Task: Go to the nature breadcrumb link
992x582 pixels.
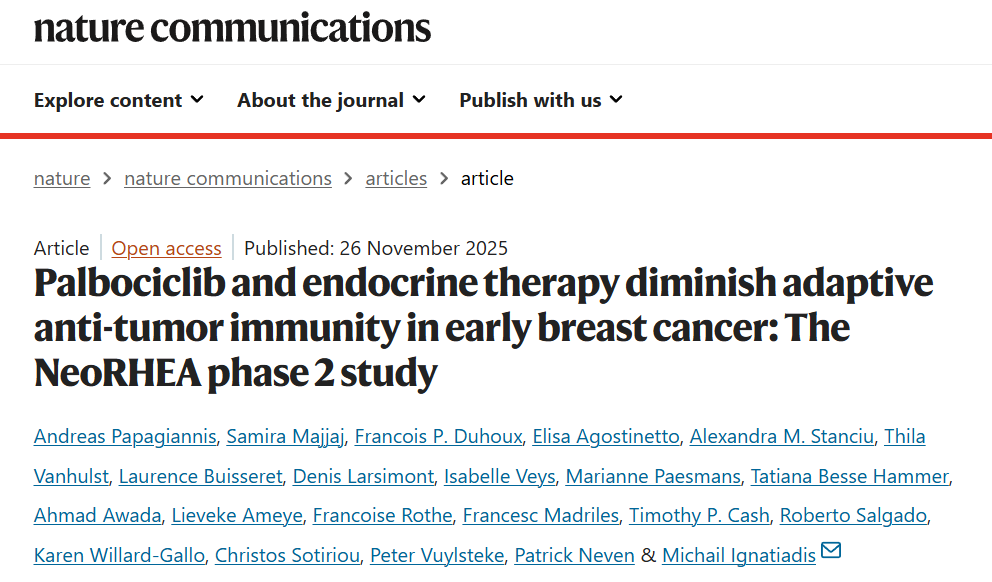Action: point(62,179)
